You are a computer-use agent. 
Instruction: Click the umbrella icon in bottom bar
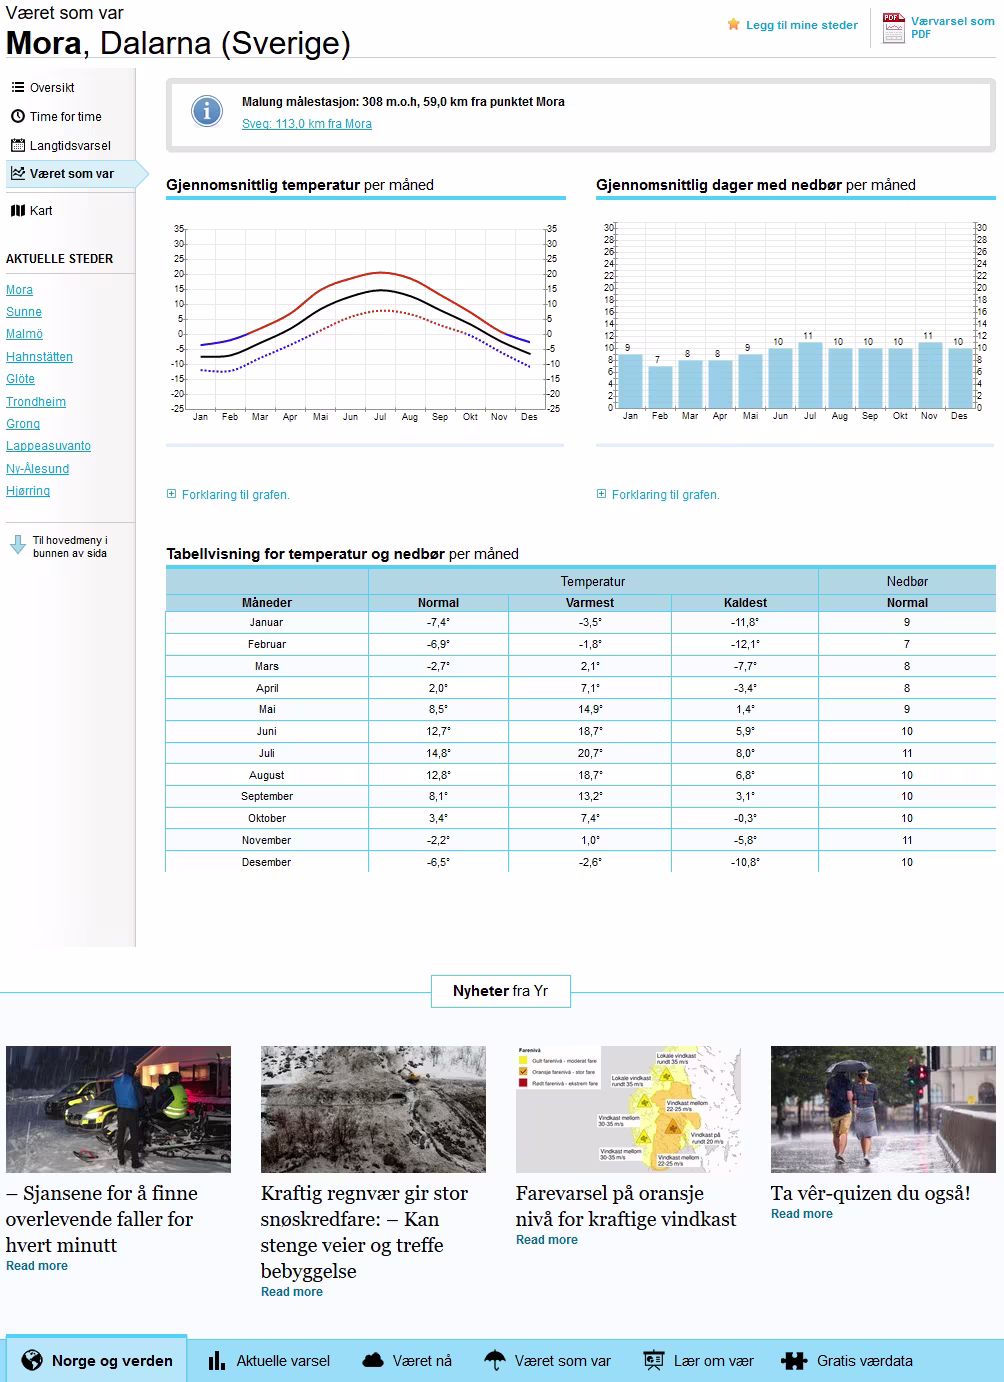coord(494,1360)
